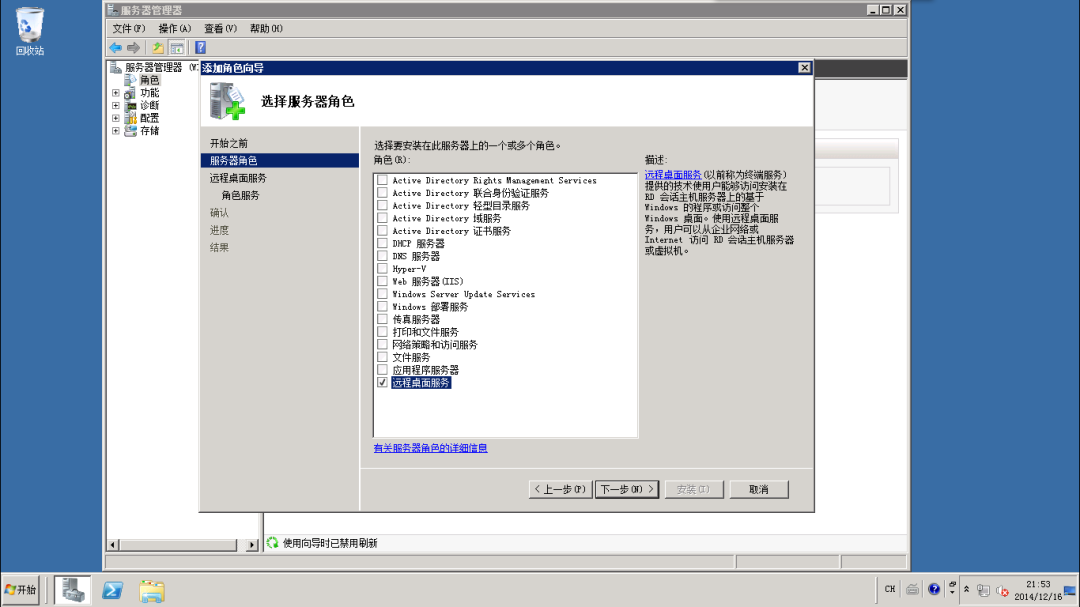Open the 操作(A) menu

[174, 28]
